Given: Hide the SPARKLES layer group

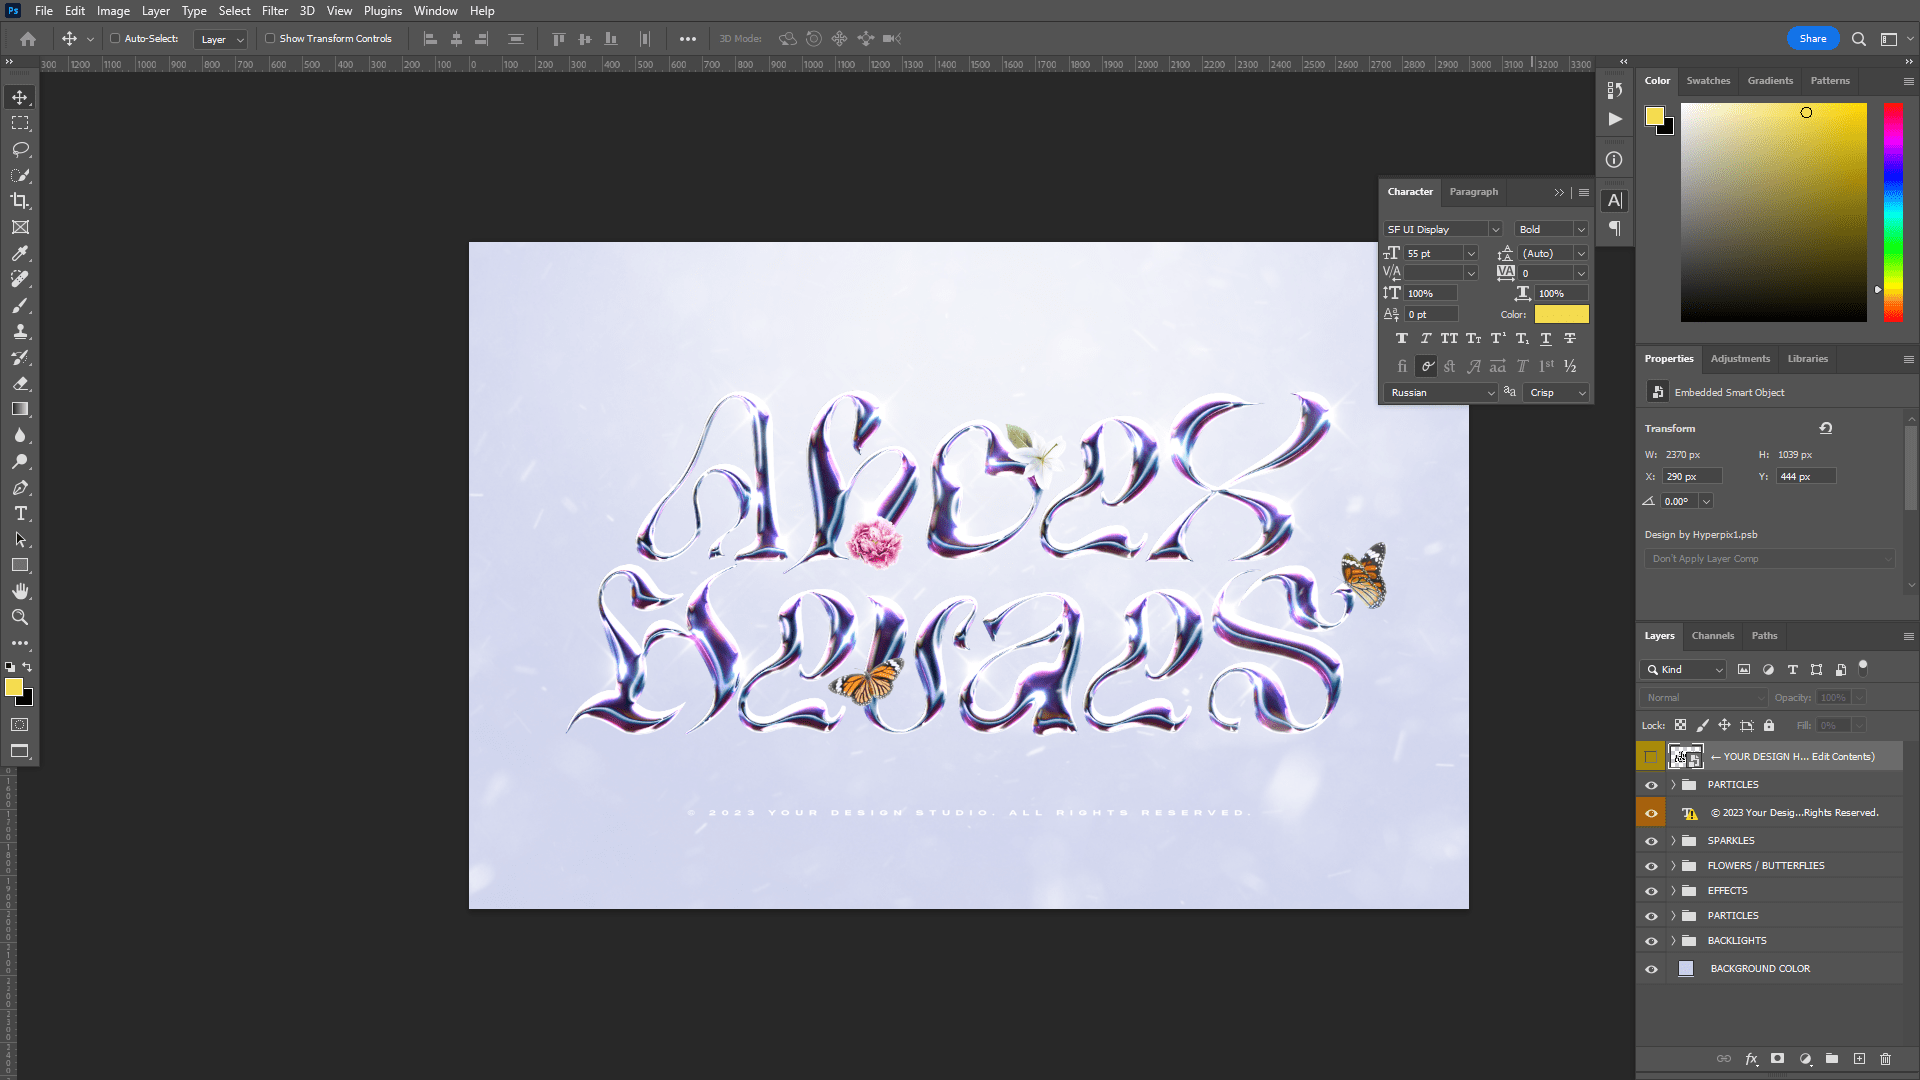Looking at the screenshot, I should point(1651,840).
